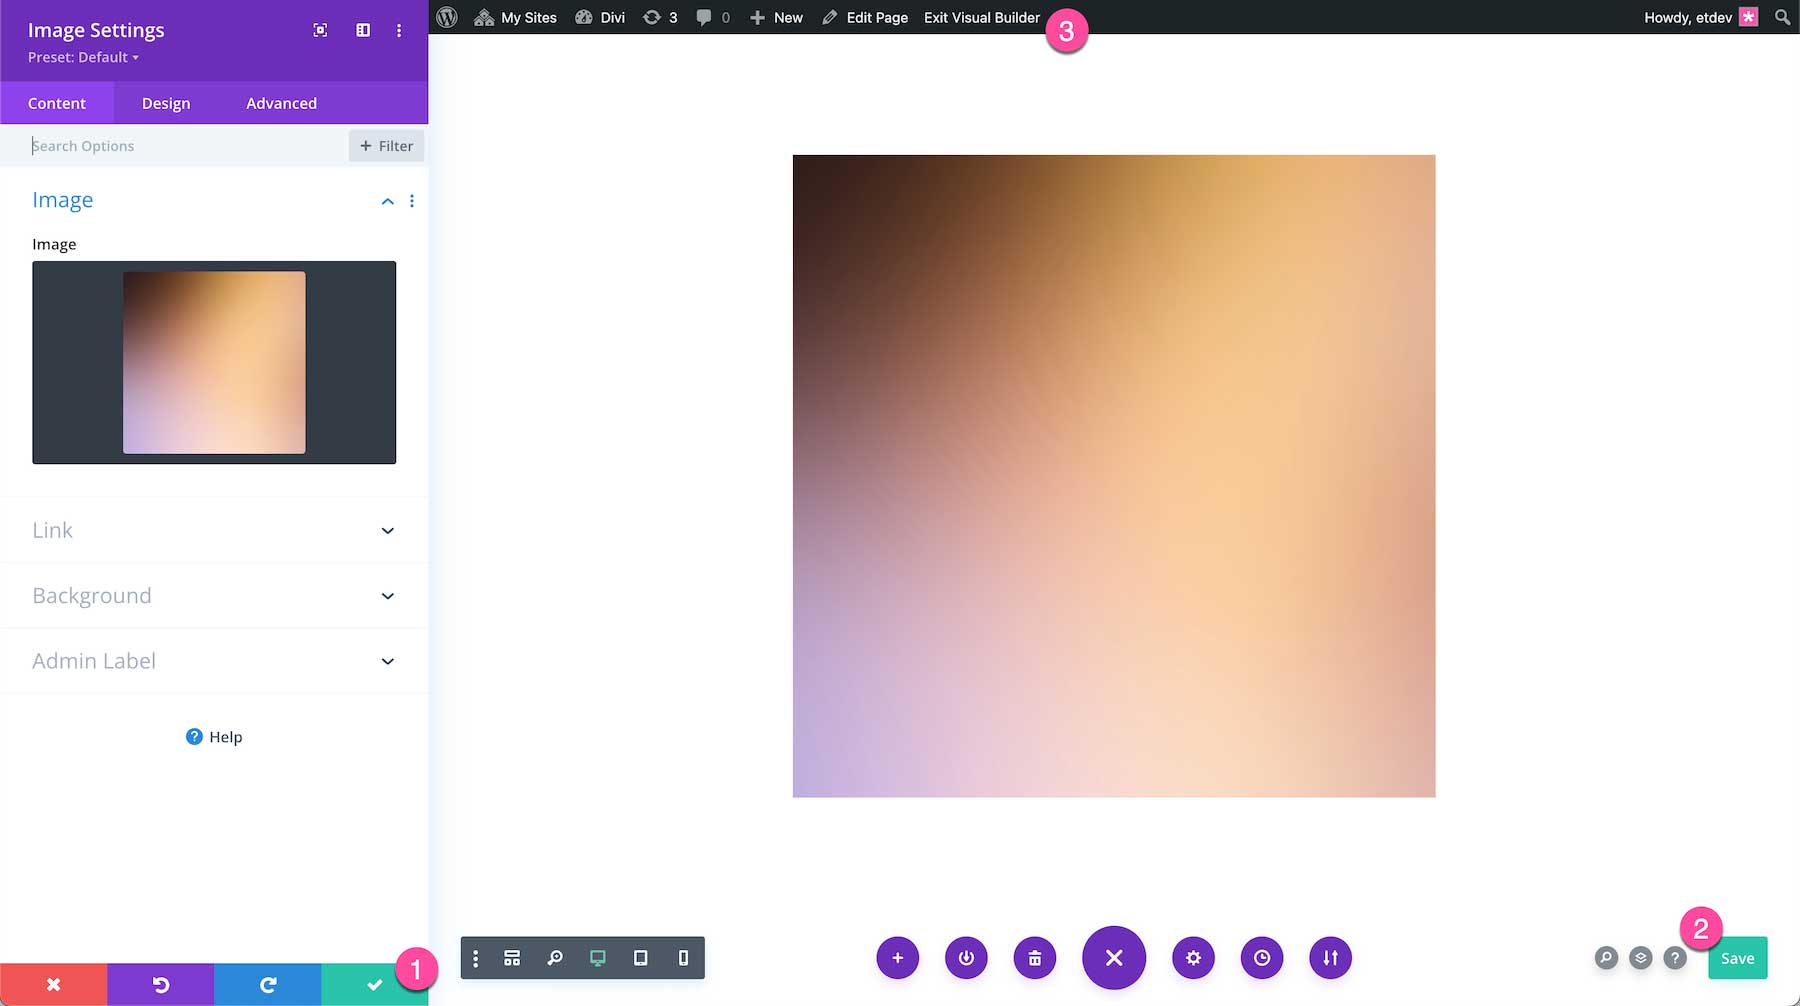Open portability import/export arrows icon

click(1330, 958)
